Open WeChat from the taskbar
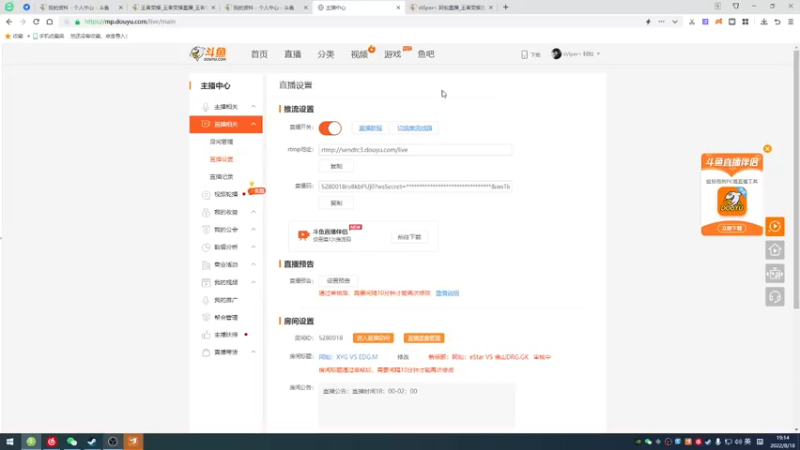This screenshot has width=800, height=450. click(x=72, y=442)
